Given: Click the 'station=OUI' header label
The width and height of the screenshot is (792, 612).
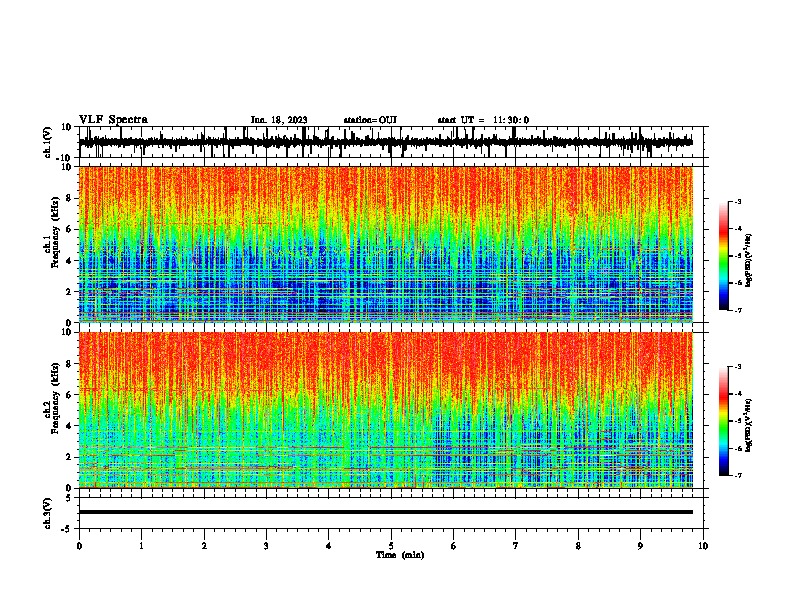Looking at the screenshot, I should click(x=370, y=120).
